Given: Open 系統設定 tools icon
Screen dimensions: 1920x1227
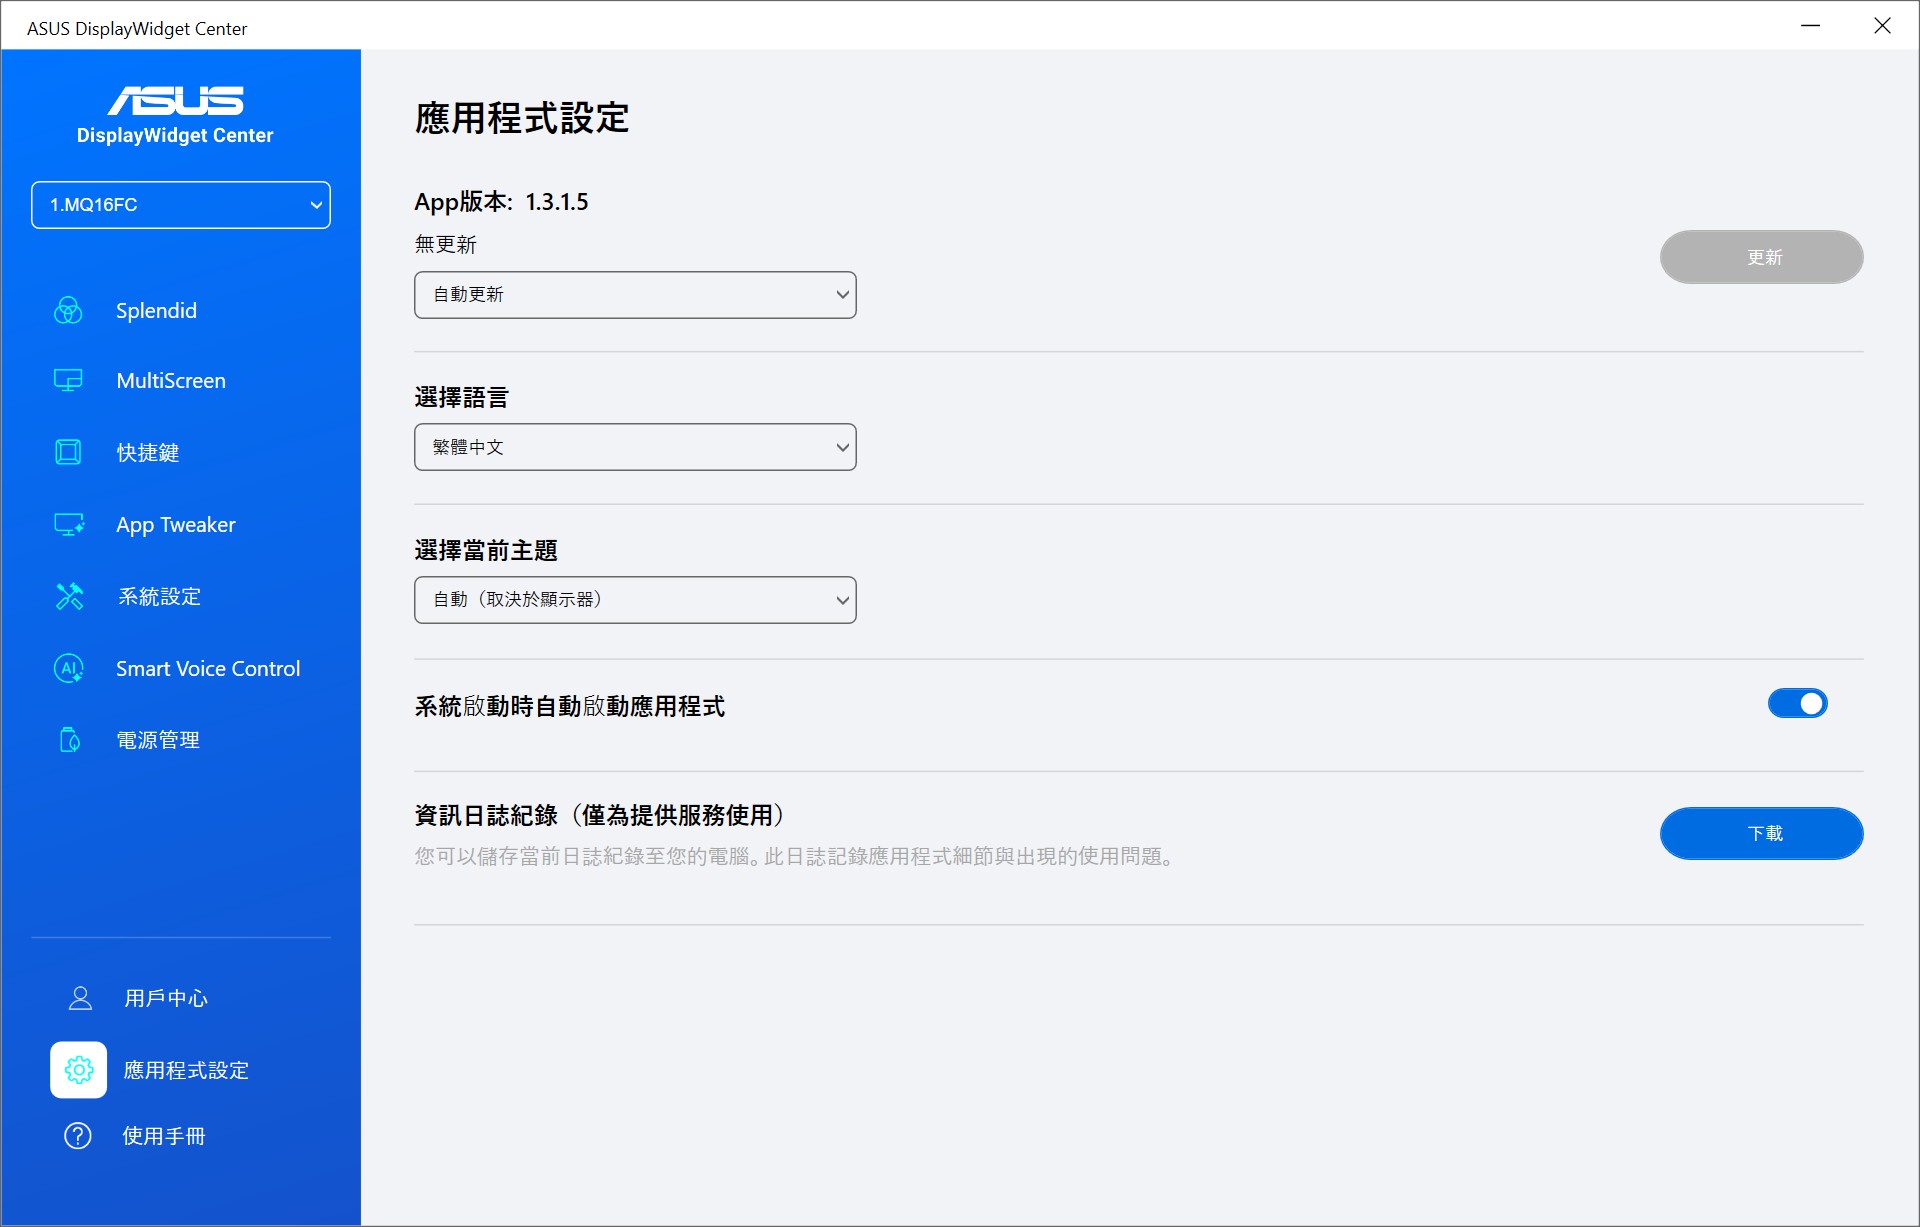Looking at the screenshot, I should [x=69, y=597].
